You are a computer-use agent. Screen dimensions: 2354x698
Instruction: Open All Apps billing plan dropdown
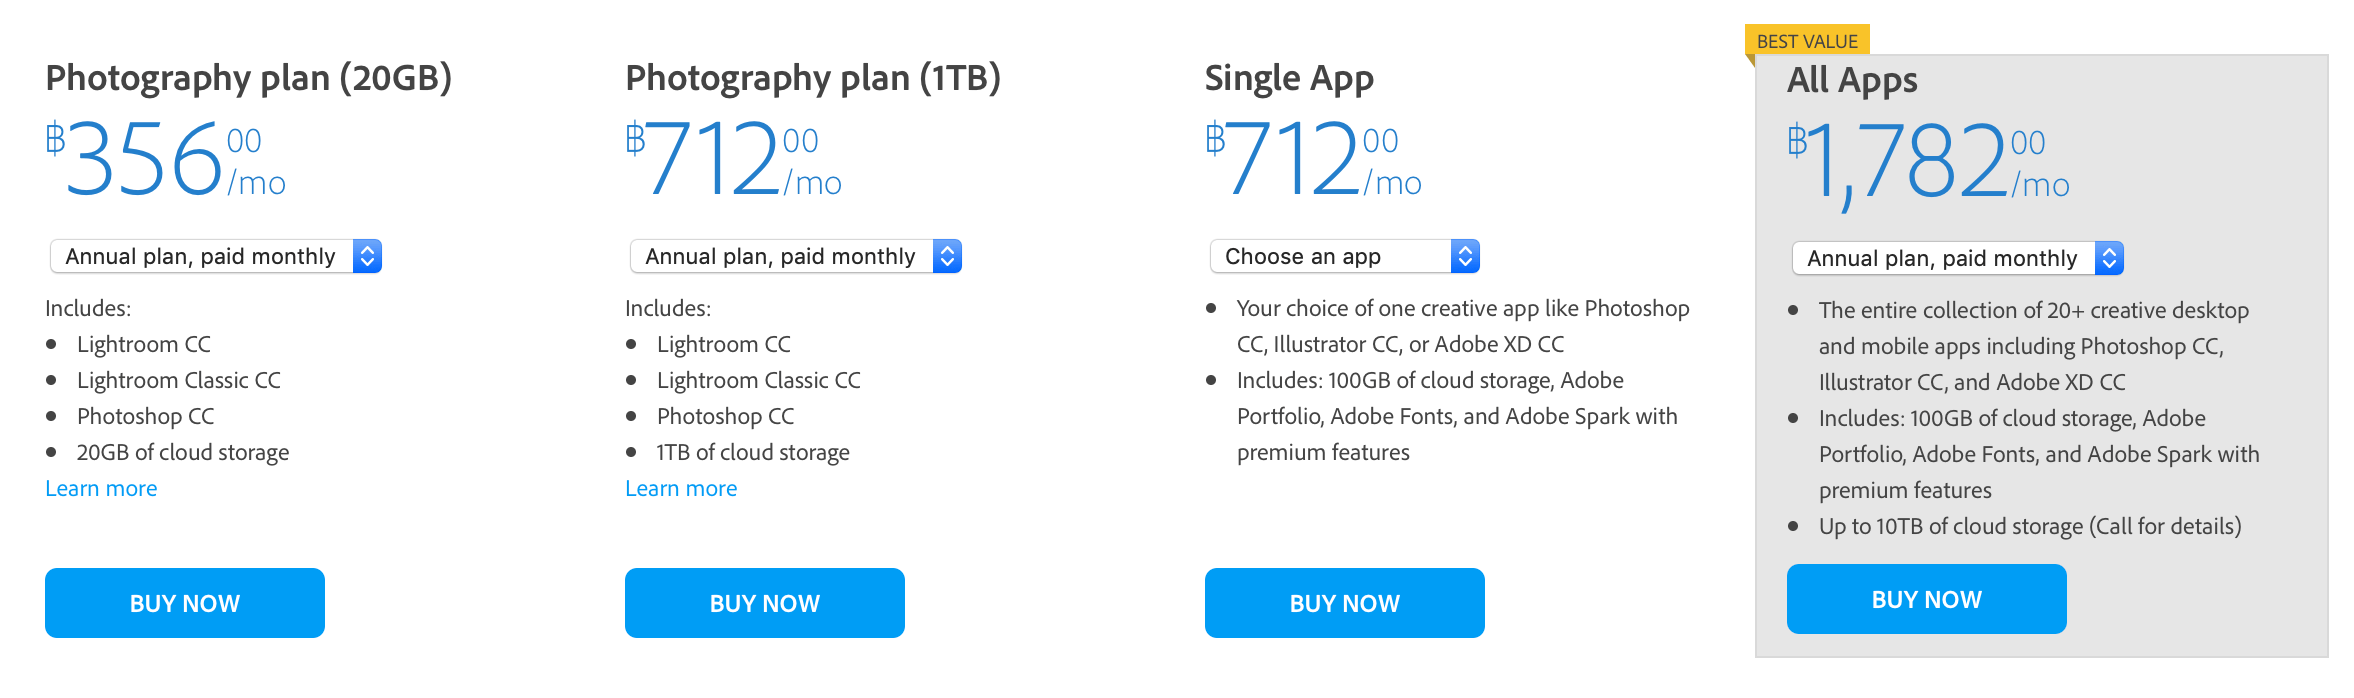1942,258
